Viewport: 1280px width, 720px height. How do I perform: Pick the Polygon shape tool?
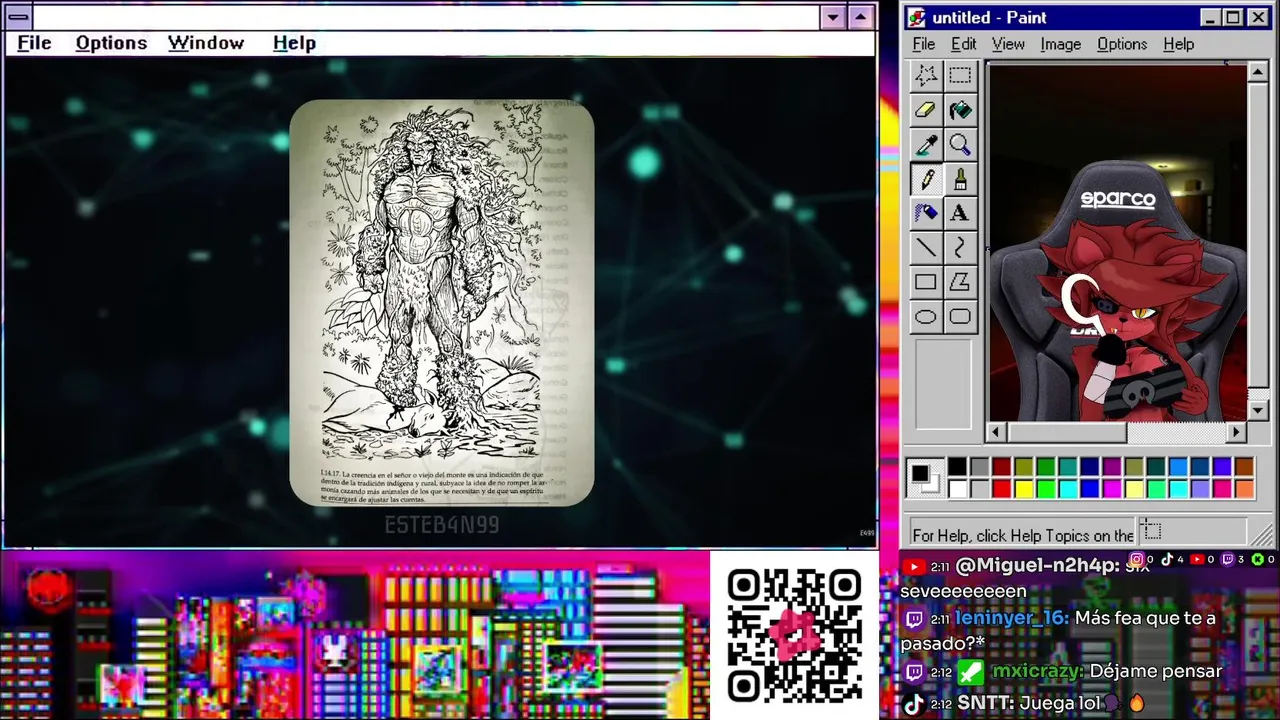[x=960, y=283]
